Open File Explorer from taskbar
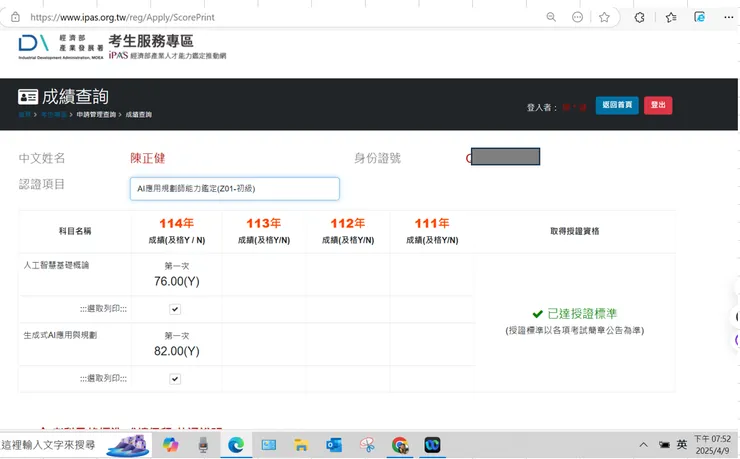Image resolution: width=740 pixels, height=459 pixels. pyautogui.click(x=301, y=445)
